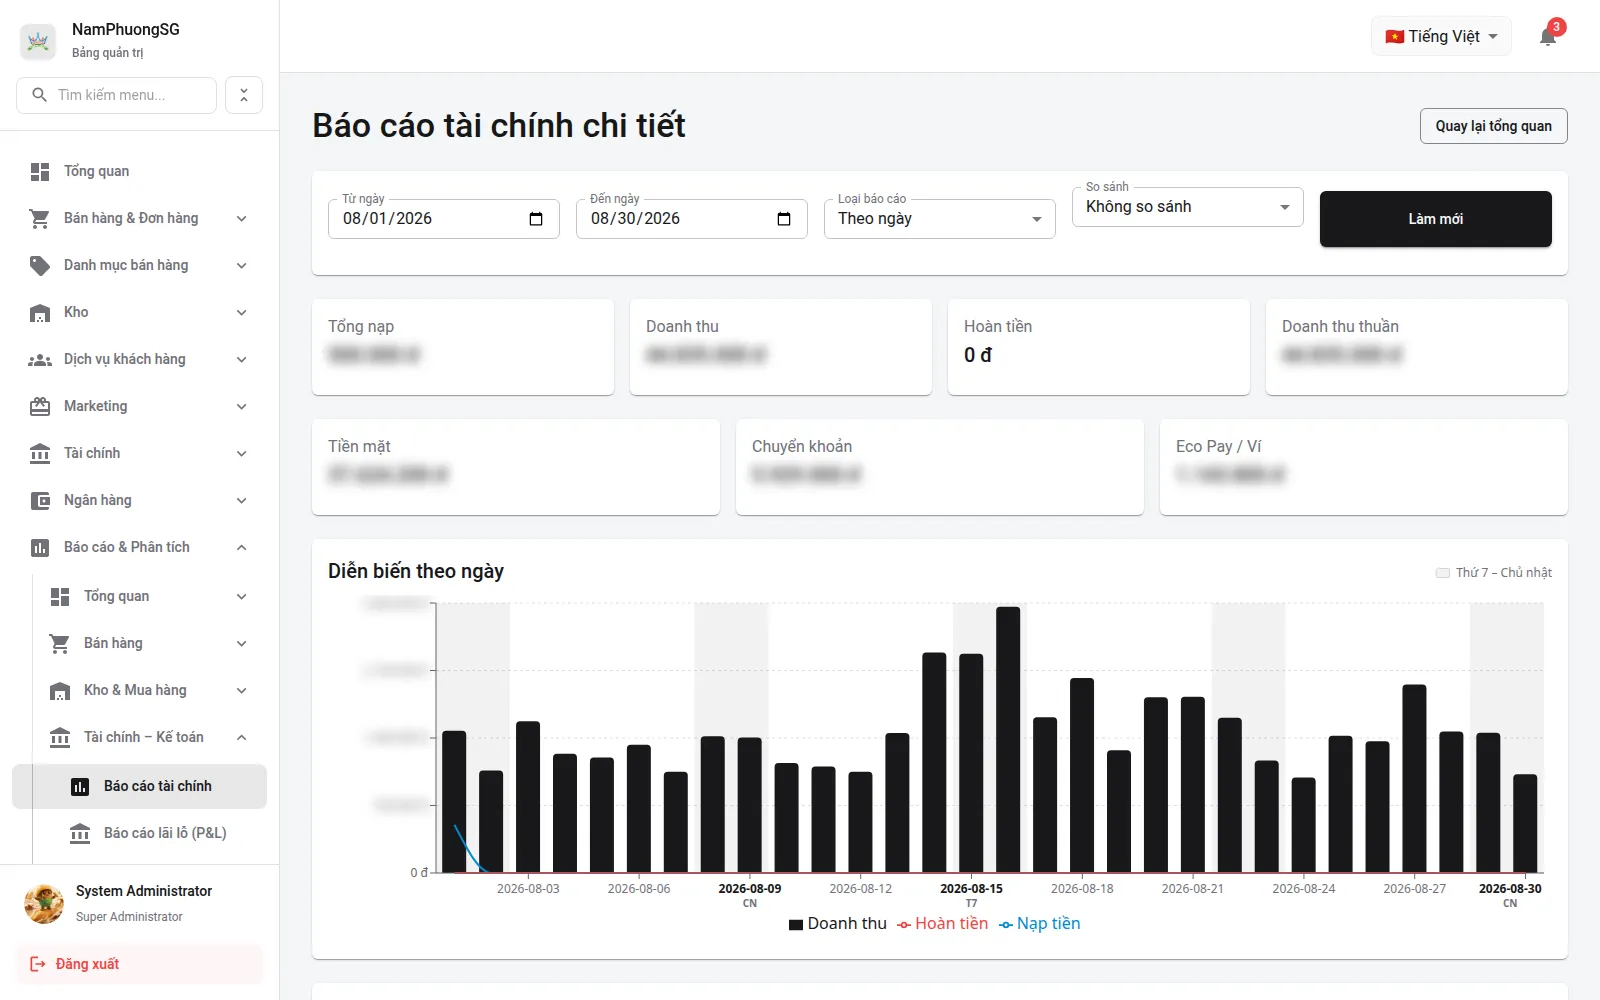Toggle Nạp tiền series in the chart legend
Viewport: 1600px width, 1000px height.
tap(1040, 924)
